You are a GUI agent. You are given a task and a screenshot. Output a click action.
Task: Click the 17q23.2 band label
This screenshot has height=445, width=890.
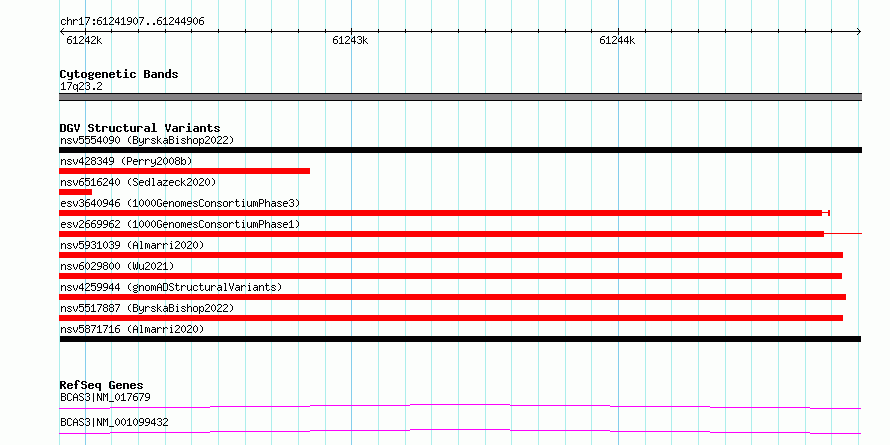(x=81, y=87)
